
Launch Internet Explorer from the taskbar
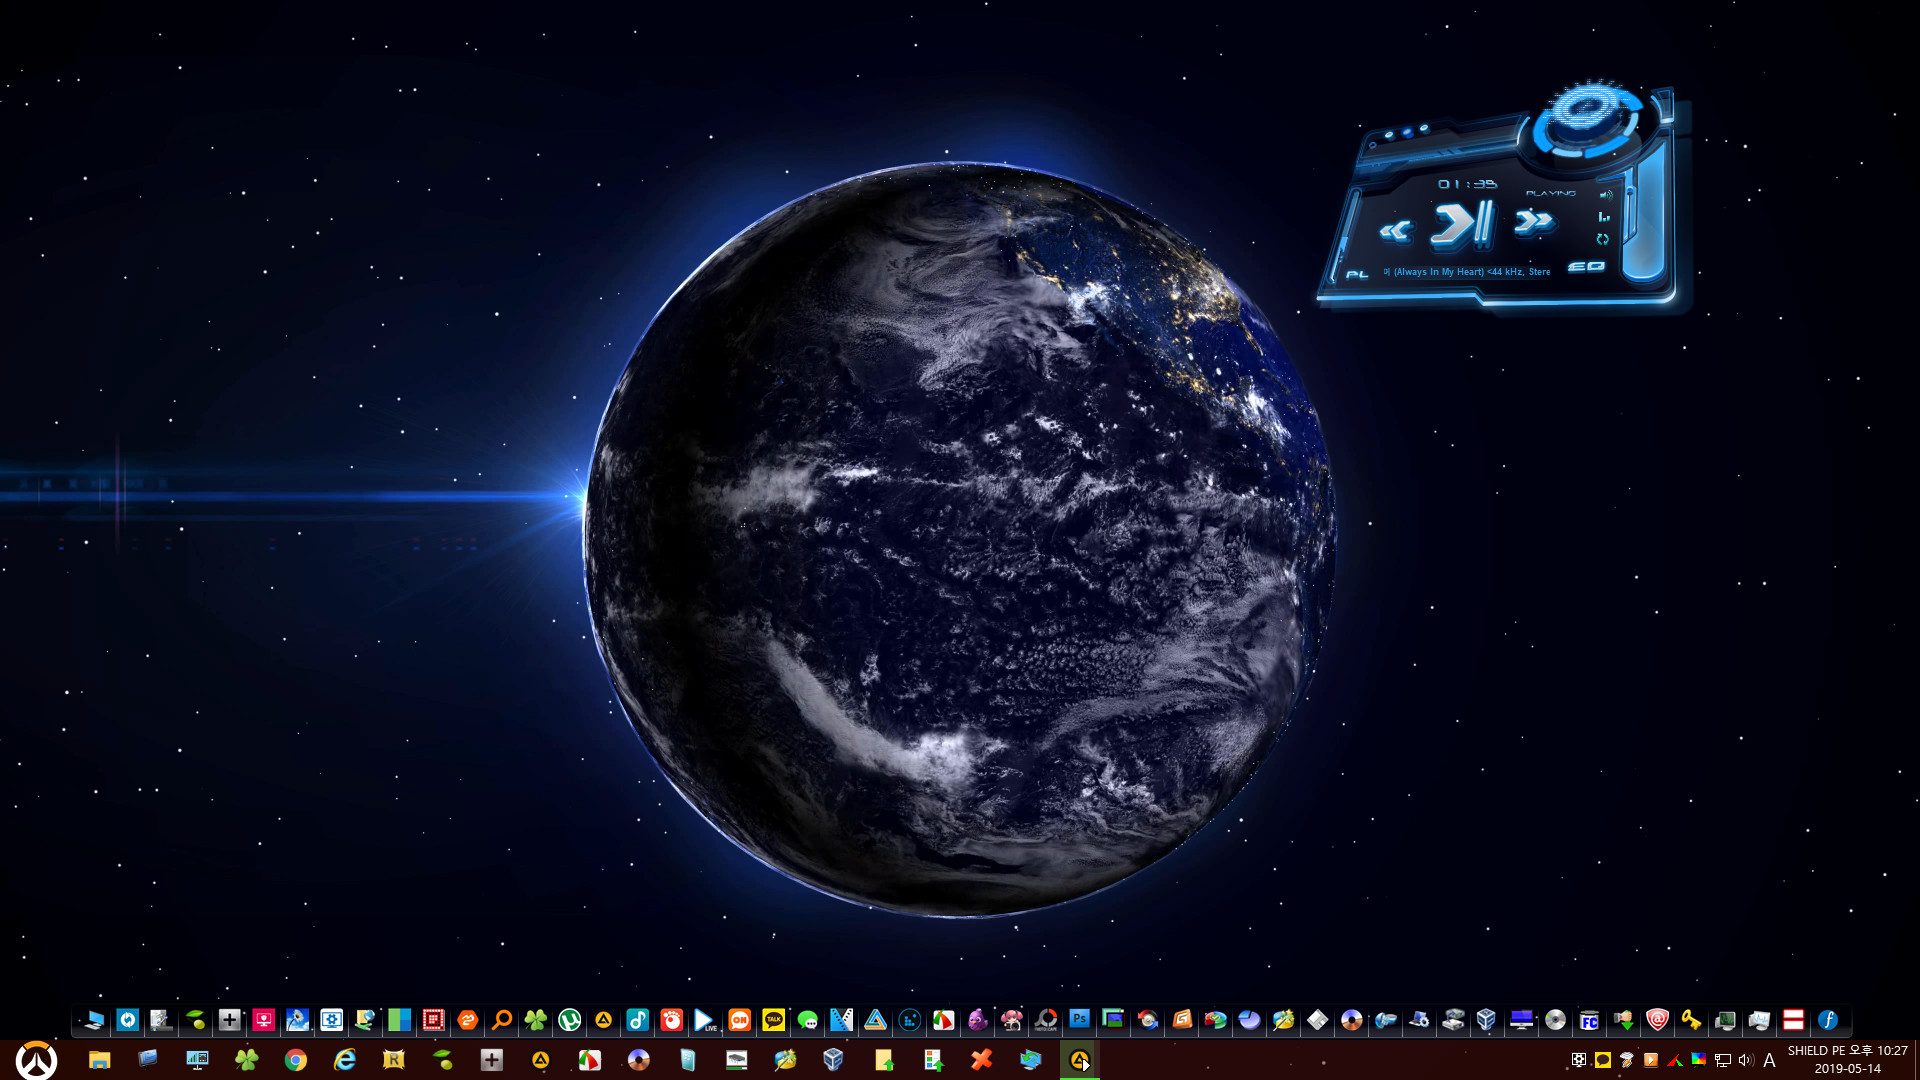point(344,1060)
